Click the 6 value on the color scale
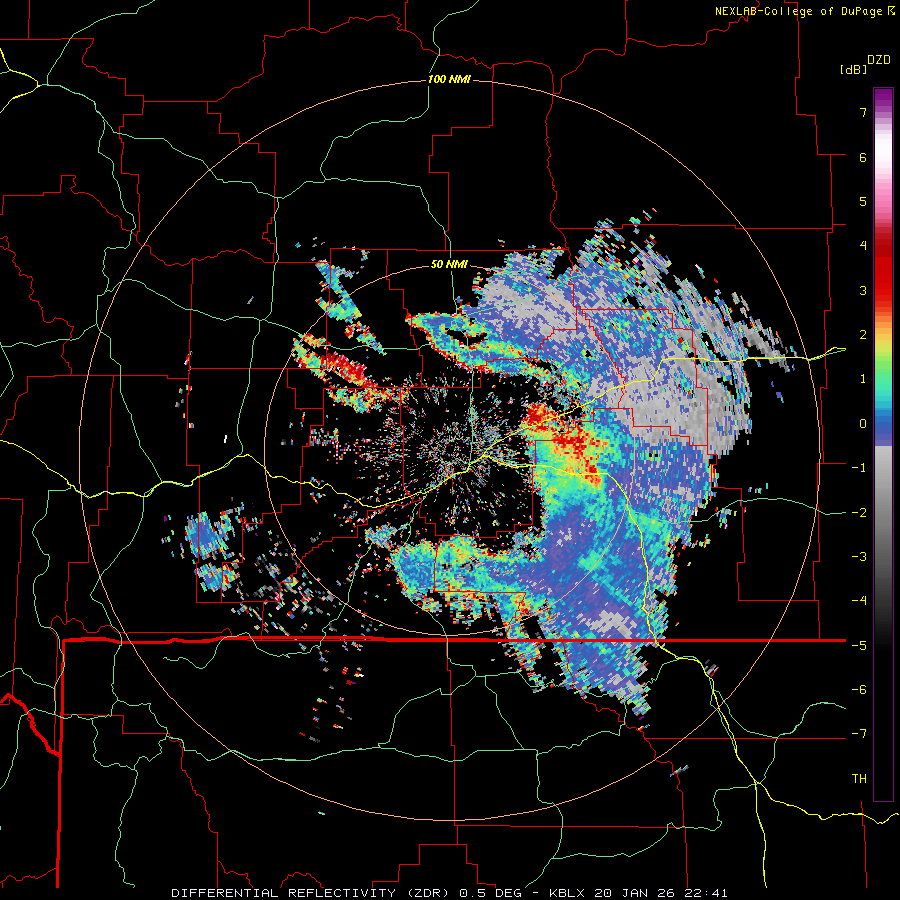The image size is (900, 900). click(x=863, y=157)
